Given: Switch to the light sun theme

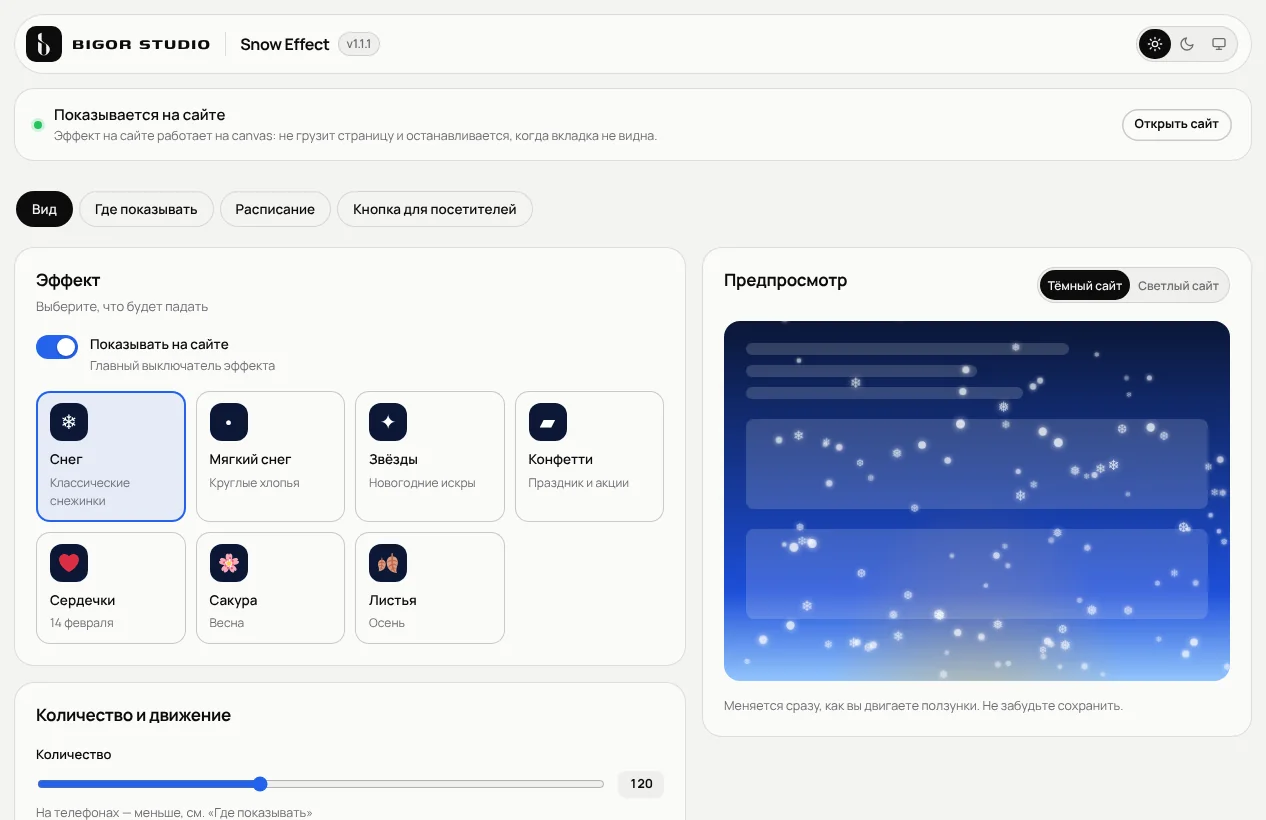Looking at the screenshot, I should pyautogui.click(x=1155, y=44).
